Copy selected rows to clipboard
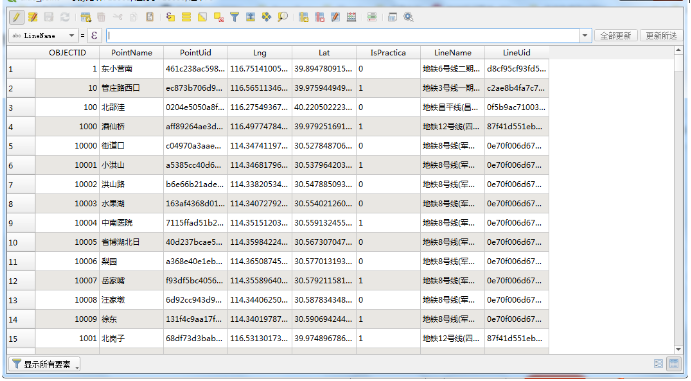Image resolution: width=691 pixels, height=381 pixels. [134, 17]
